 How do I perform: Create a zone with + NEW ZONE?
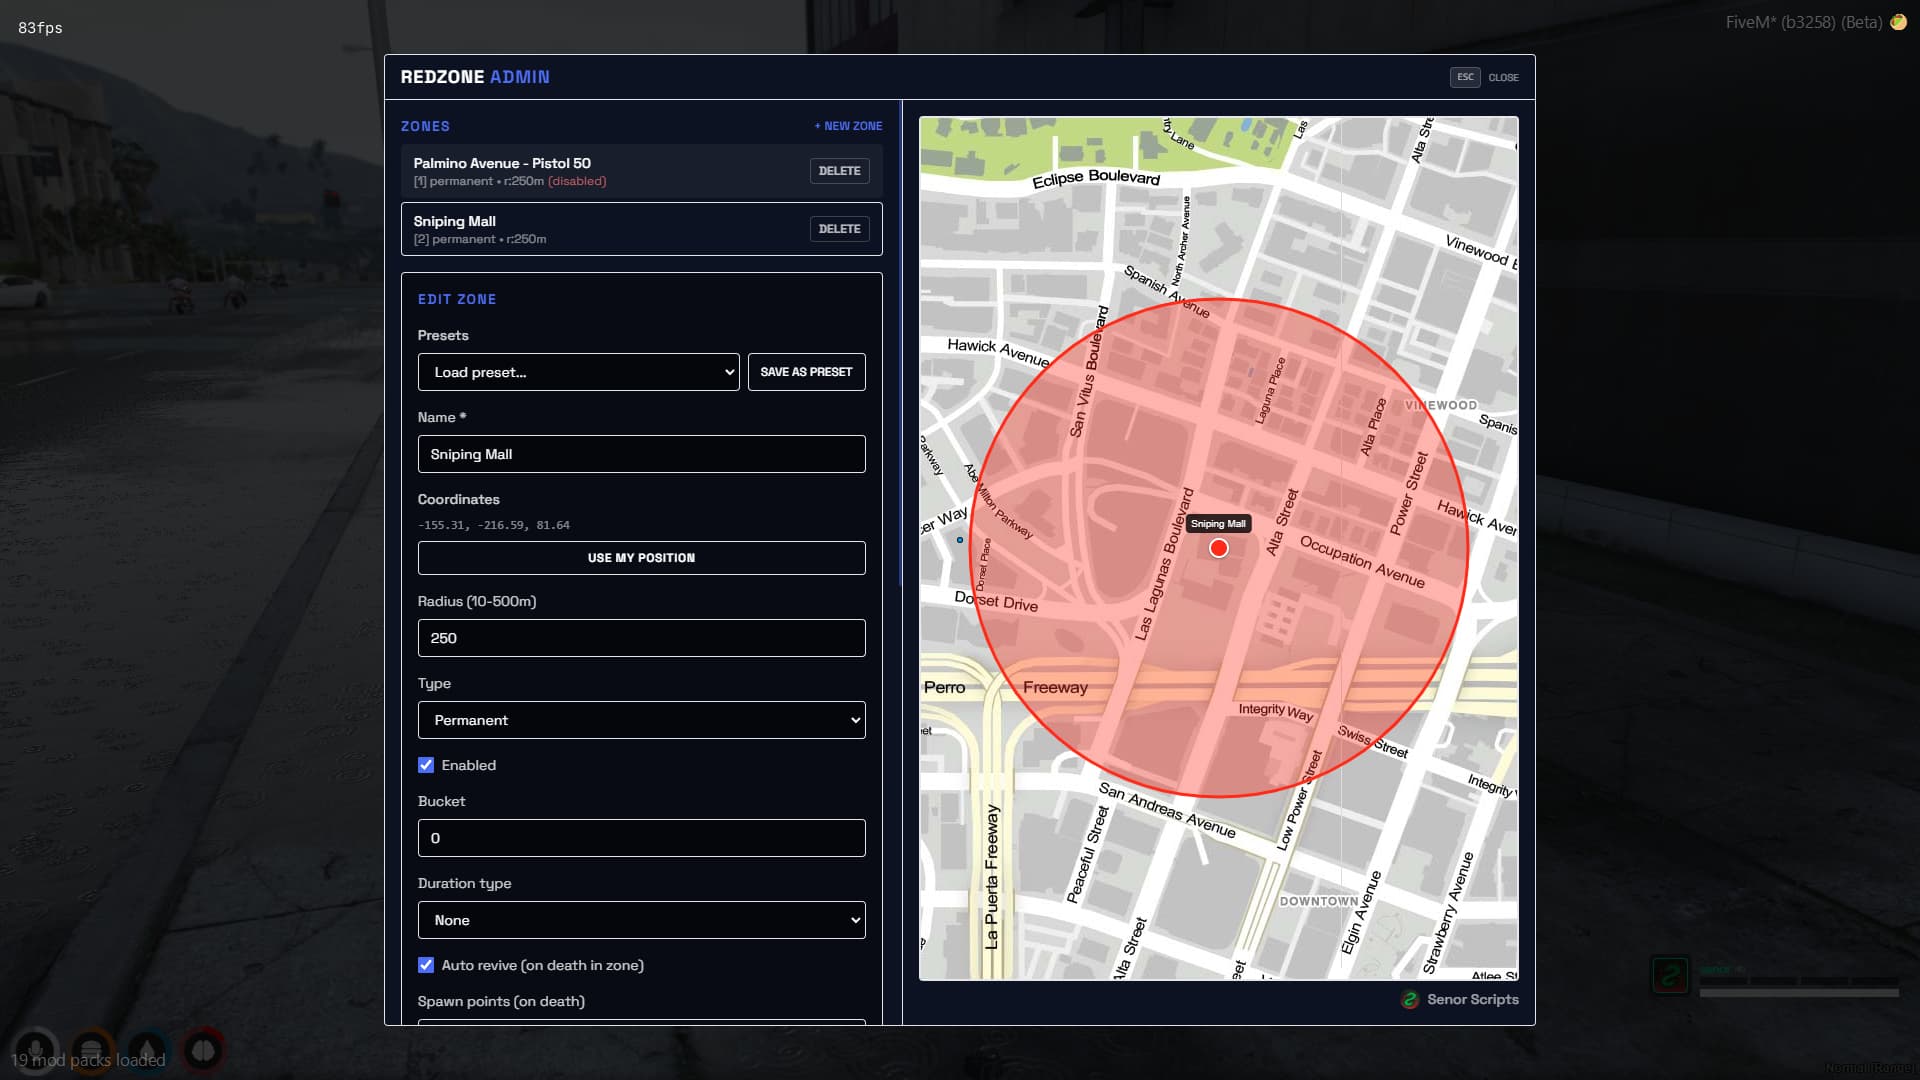tap(848, 126)
